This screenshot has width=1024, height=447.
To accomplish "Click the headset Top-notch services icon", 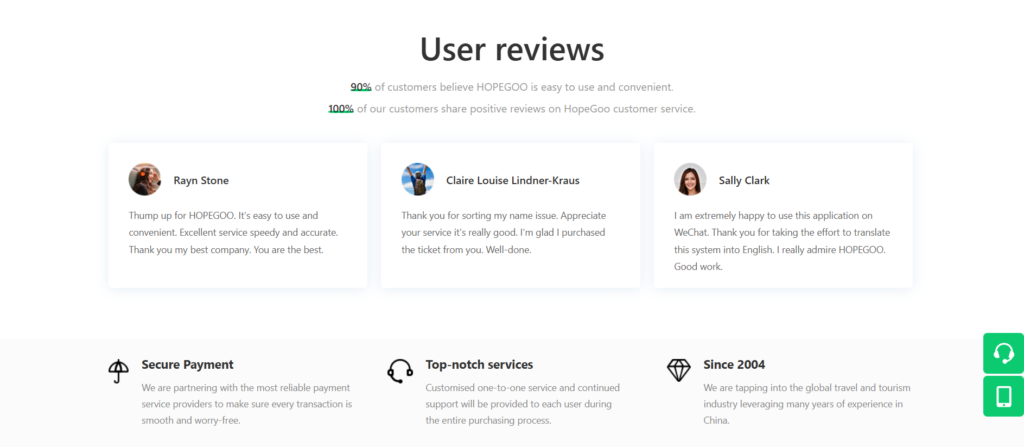I will click(x=400, y=371).
